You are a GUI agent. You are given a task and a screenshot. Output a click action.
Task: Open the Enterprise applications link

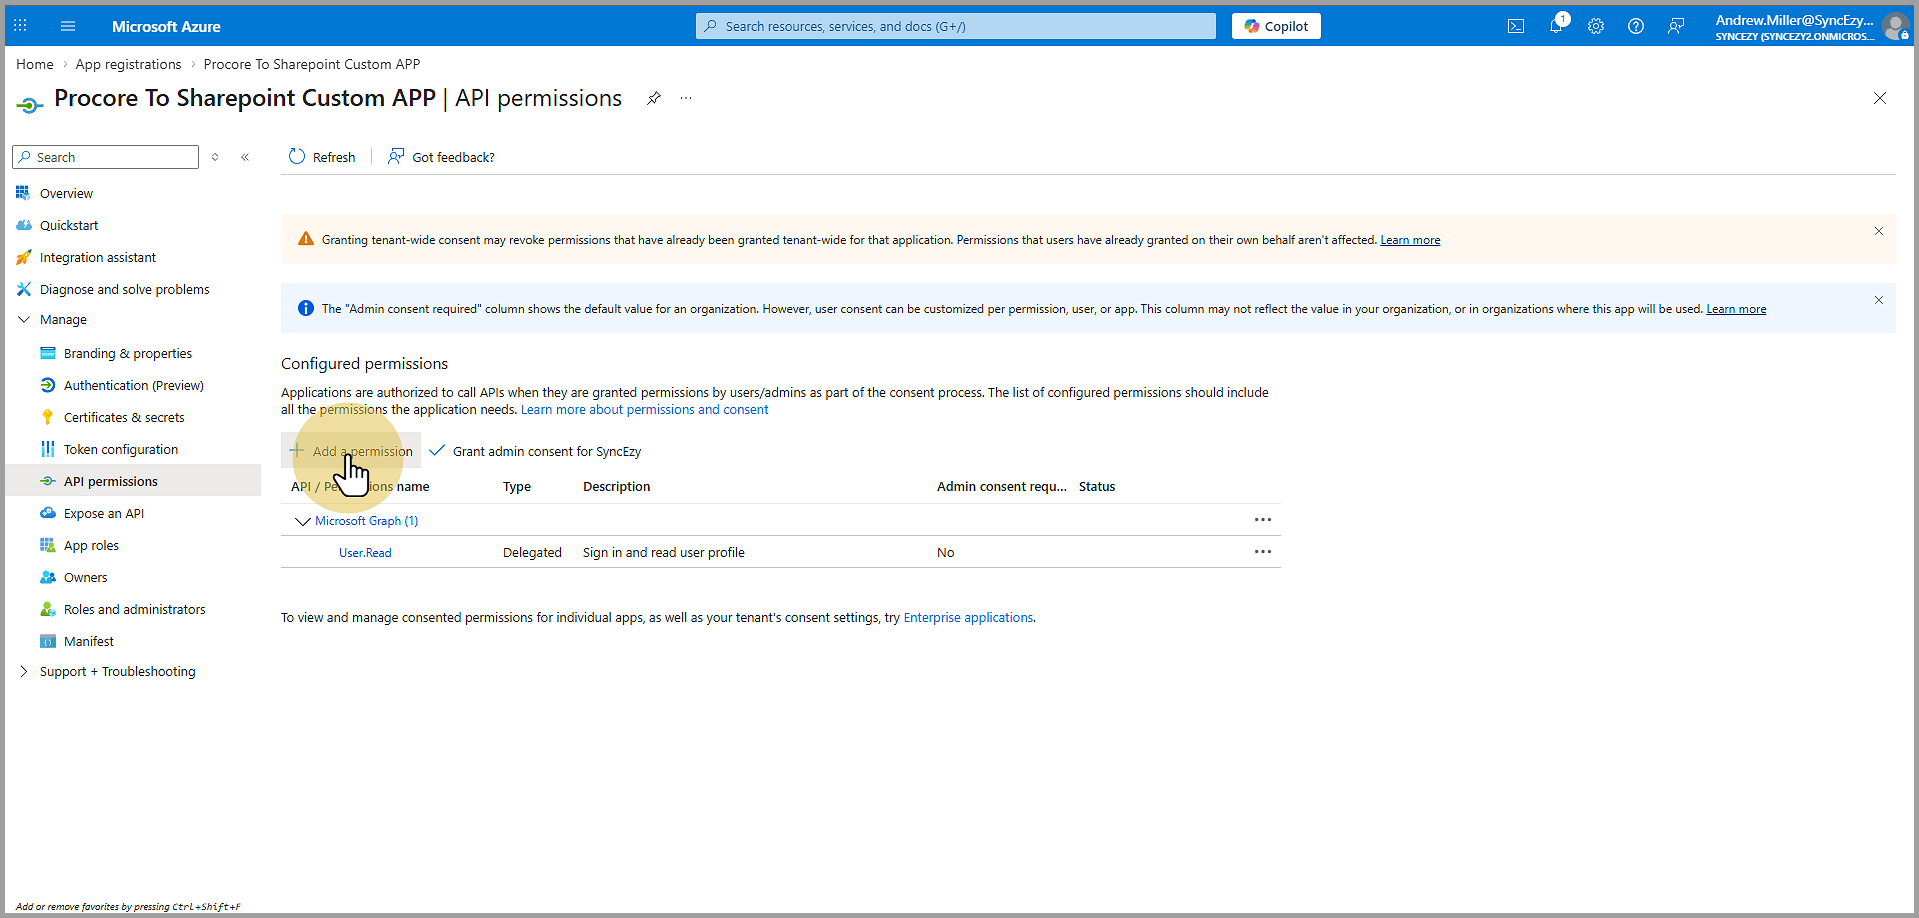[x=967, y=618]
